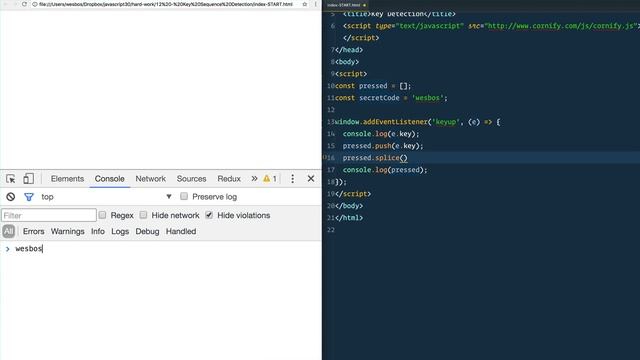The width and height of the screenshot is (640, 360).
Task: Uncheck the Hide violations checkbox
Action: (209, 215)
